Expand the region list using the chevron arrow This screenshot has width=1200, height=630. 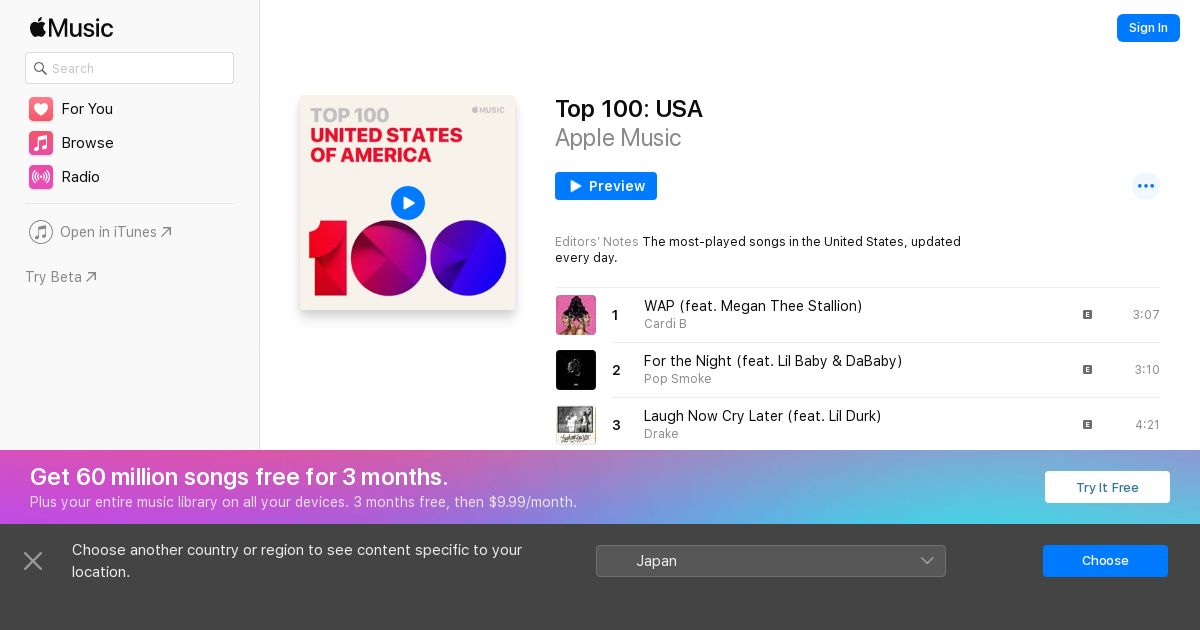point(927,561)
